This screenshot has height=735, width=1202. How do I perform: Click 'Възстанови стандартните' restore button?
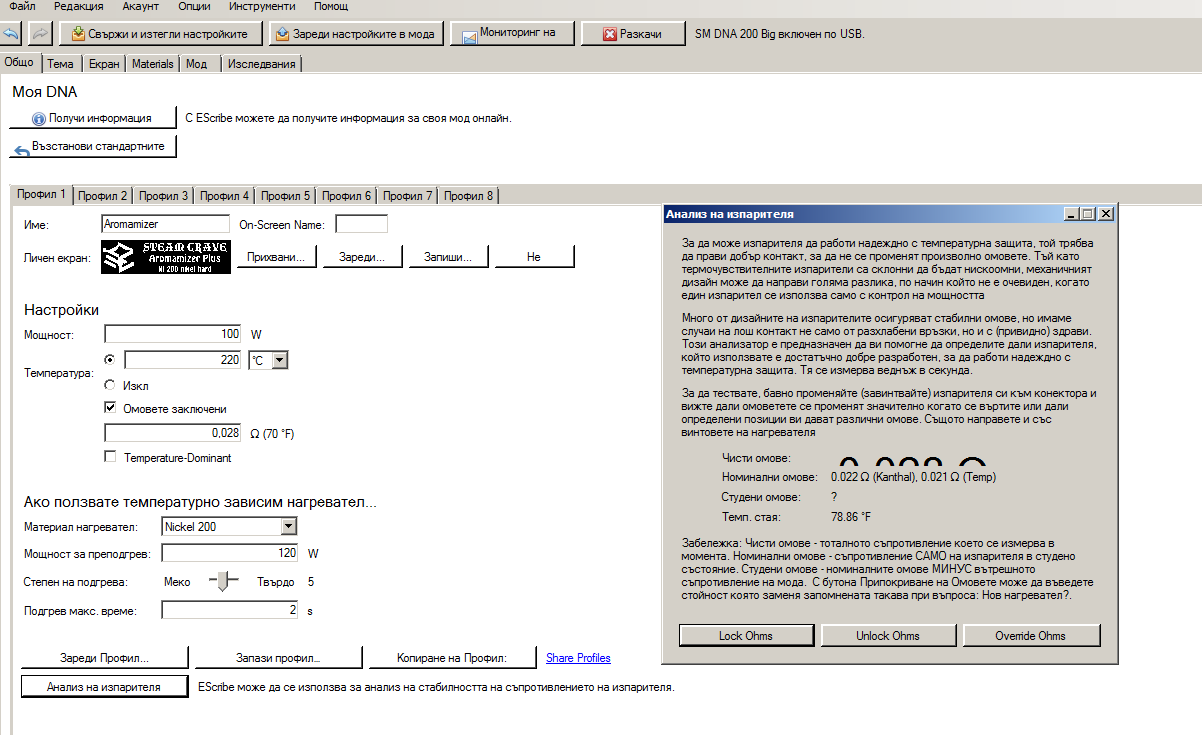coord(92,147)
